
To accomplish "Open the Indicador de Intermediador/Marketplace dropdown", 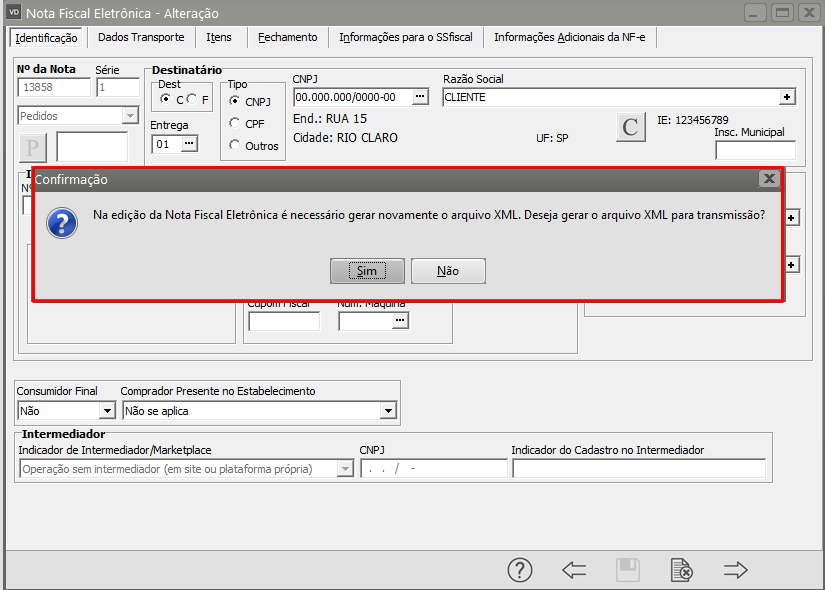I will point(346,469).
